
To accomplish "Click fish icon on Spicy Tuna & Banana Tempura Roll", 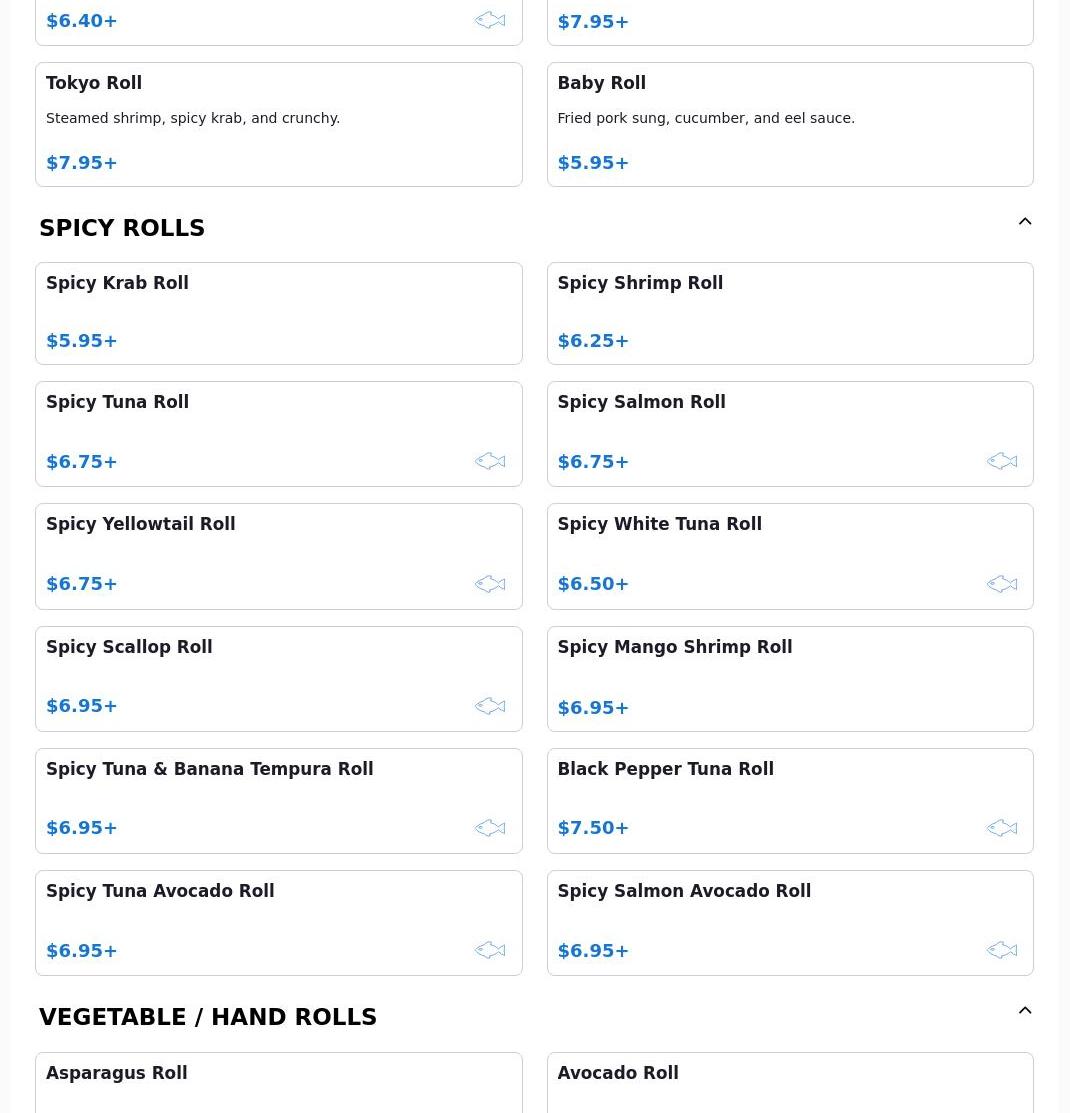I will click(490, 828).
